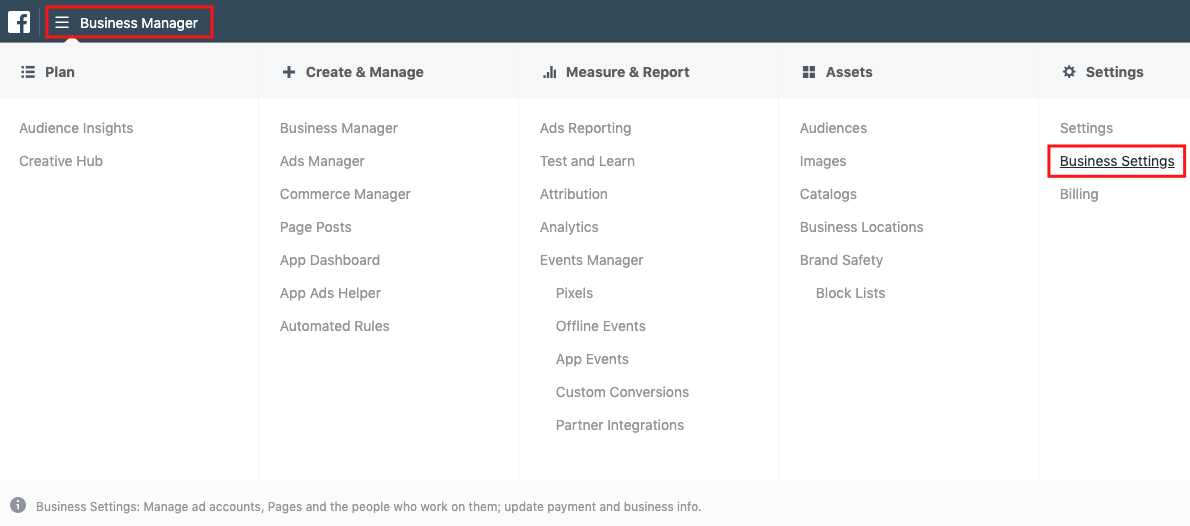Click the info icon in footer
The image size is (1190, 526).
[18, 505]
